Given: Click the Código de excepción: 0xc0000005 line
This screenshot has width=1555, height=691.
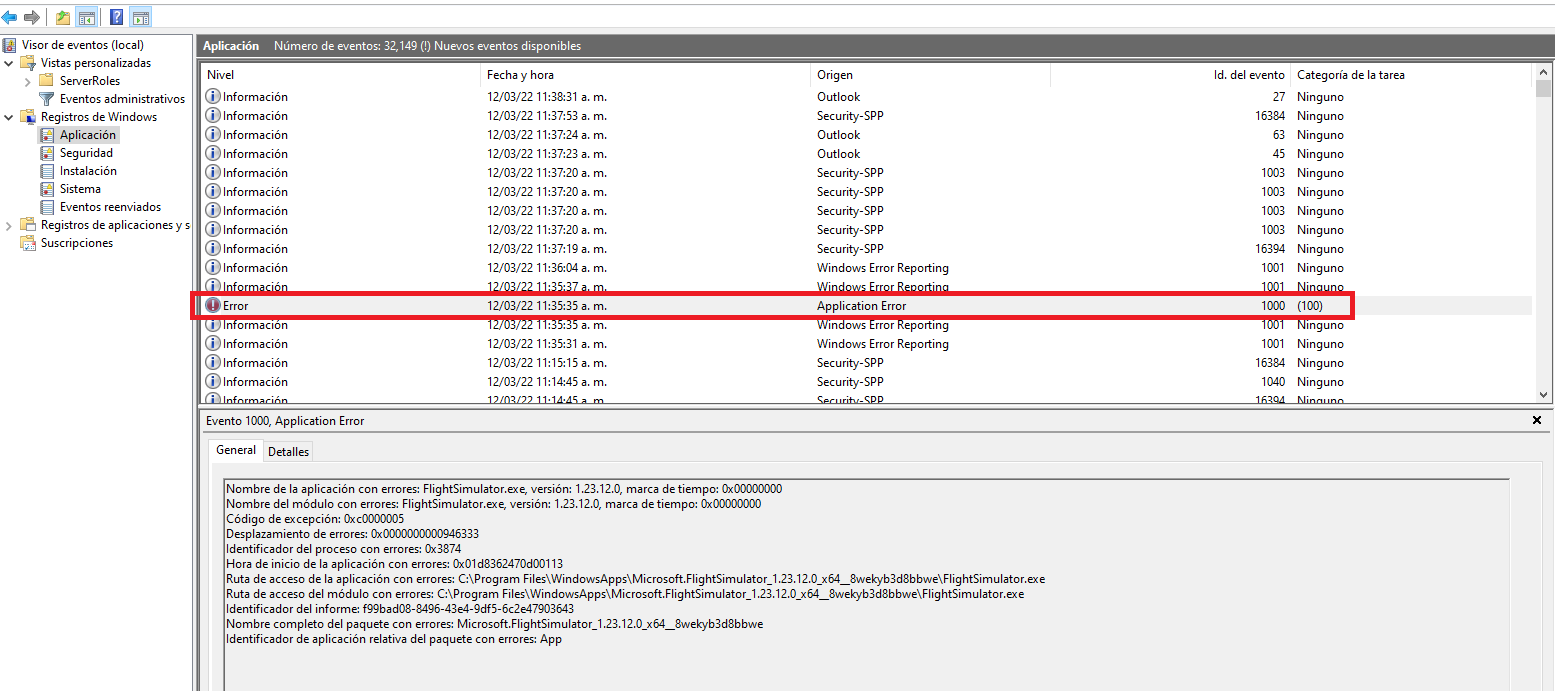Looking at the screenshot, I should (315, 519).
